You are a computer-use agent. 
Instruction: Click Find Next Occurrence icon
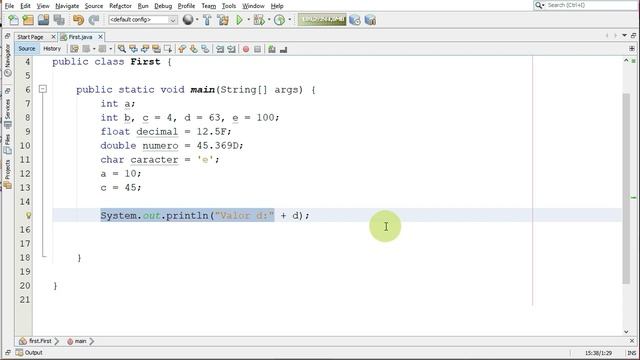tap(144, 49)
